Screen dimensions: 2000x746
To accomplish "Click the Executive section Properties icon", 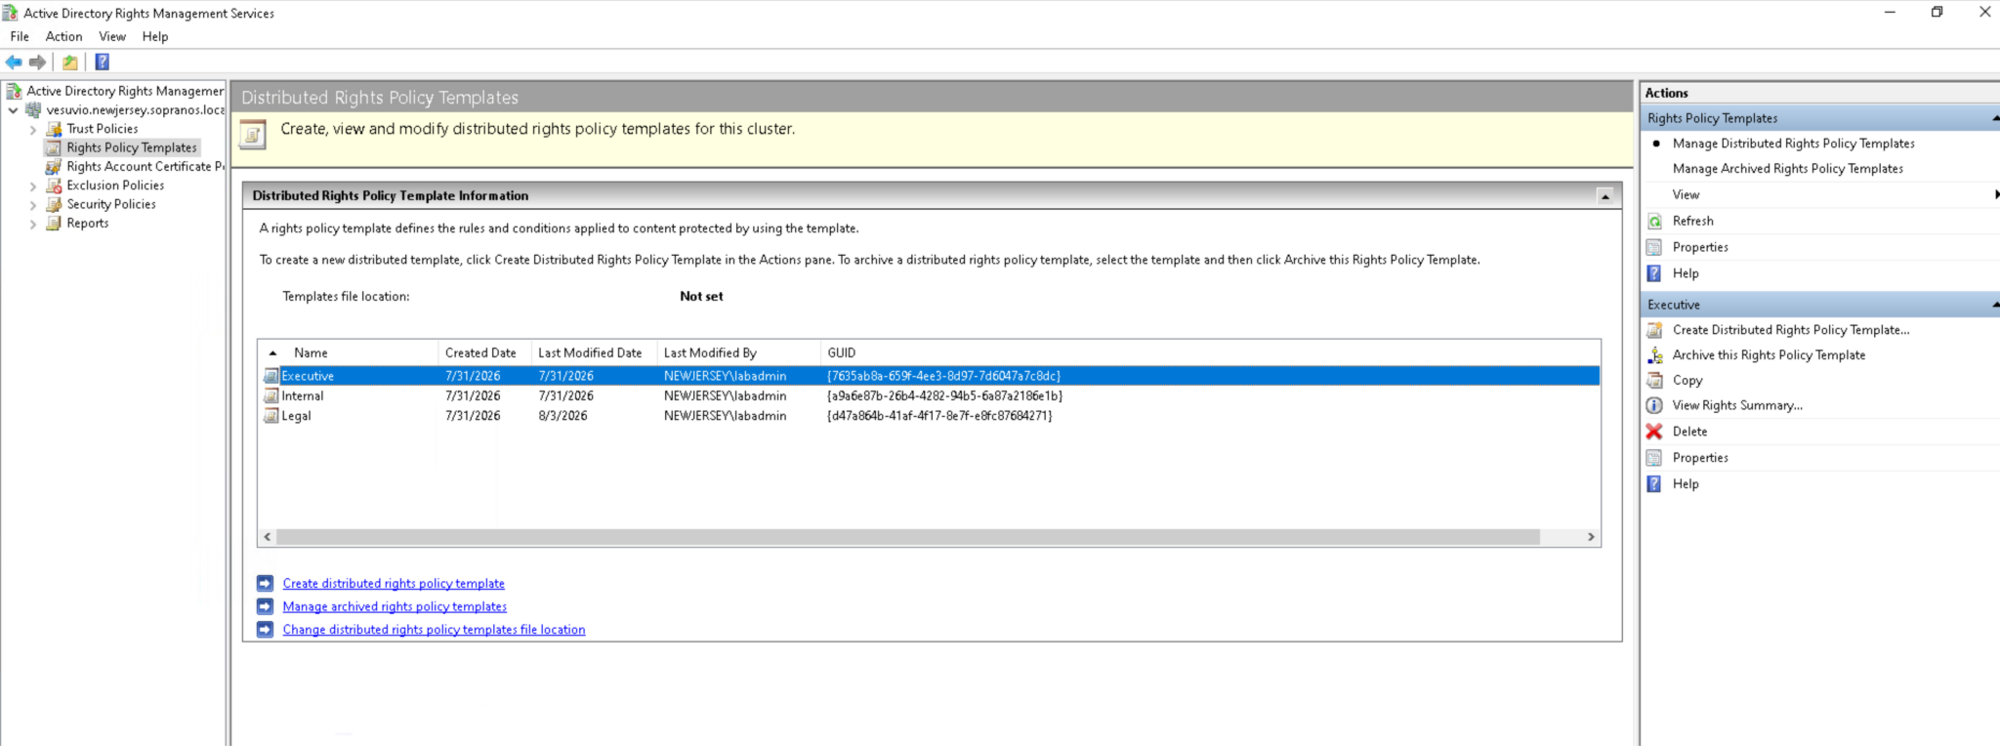I will click(x=1655, y=458).
